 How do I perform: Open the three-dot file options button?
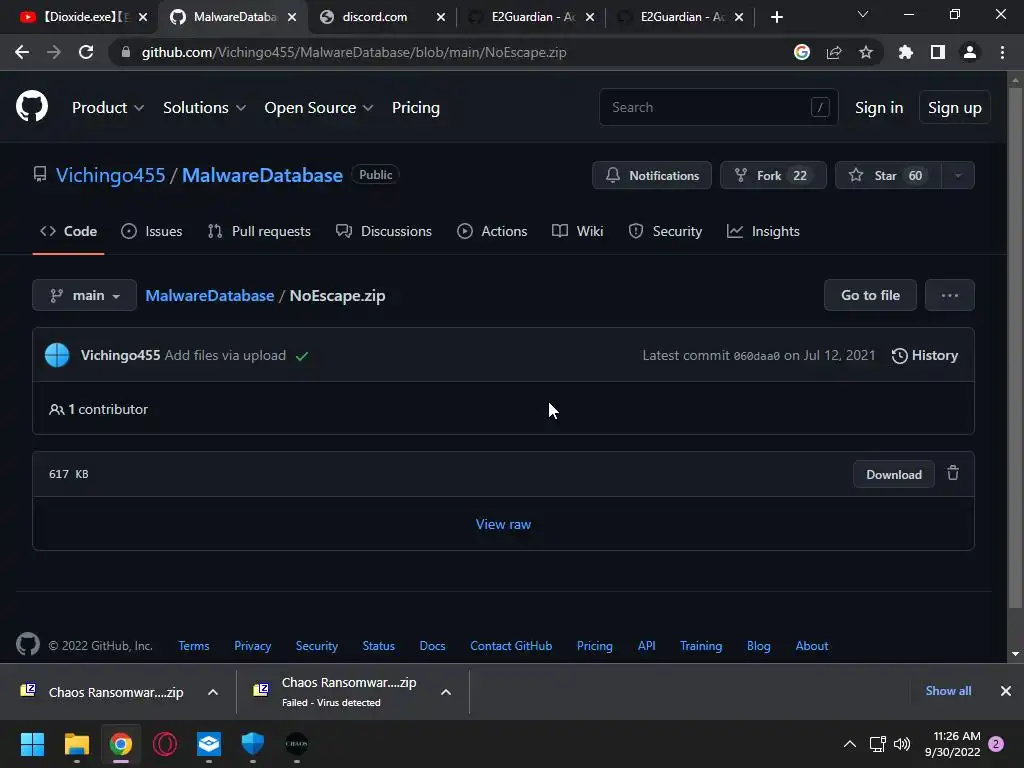pyautogui.click(x=950, y=295)
